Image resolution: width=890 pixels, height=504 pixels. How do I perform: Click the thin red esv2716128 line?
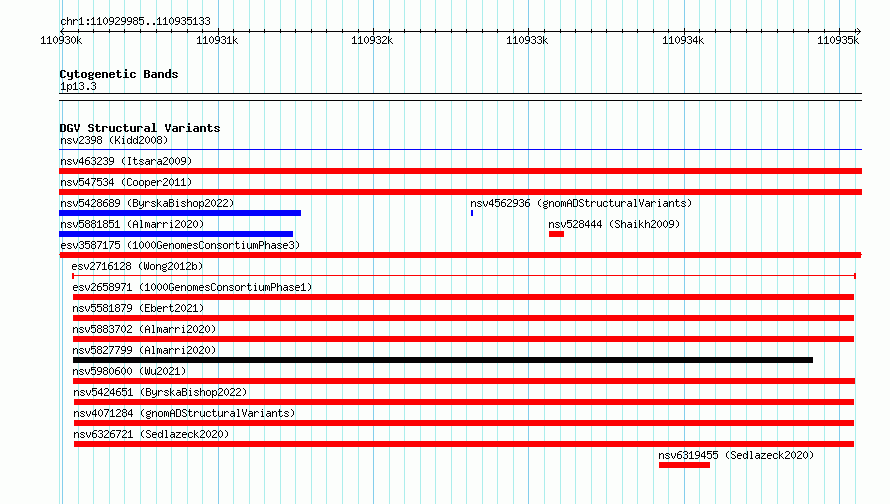464,276
